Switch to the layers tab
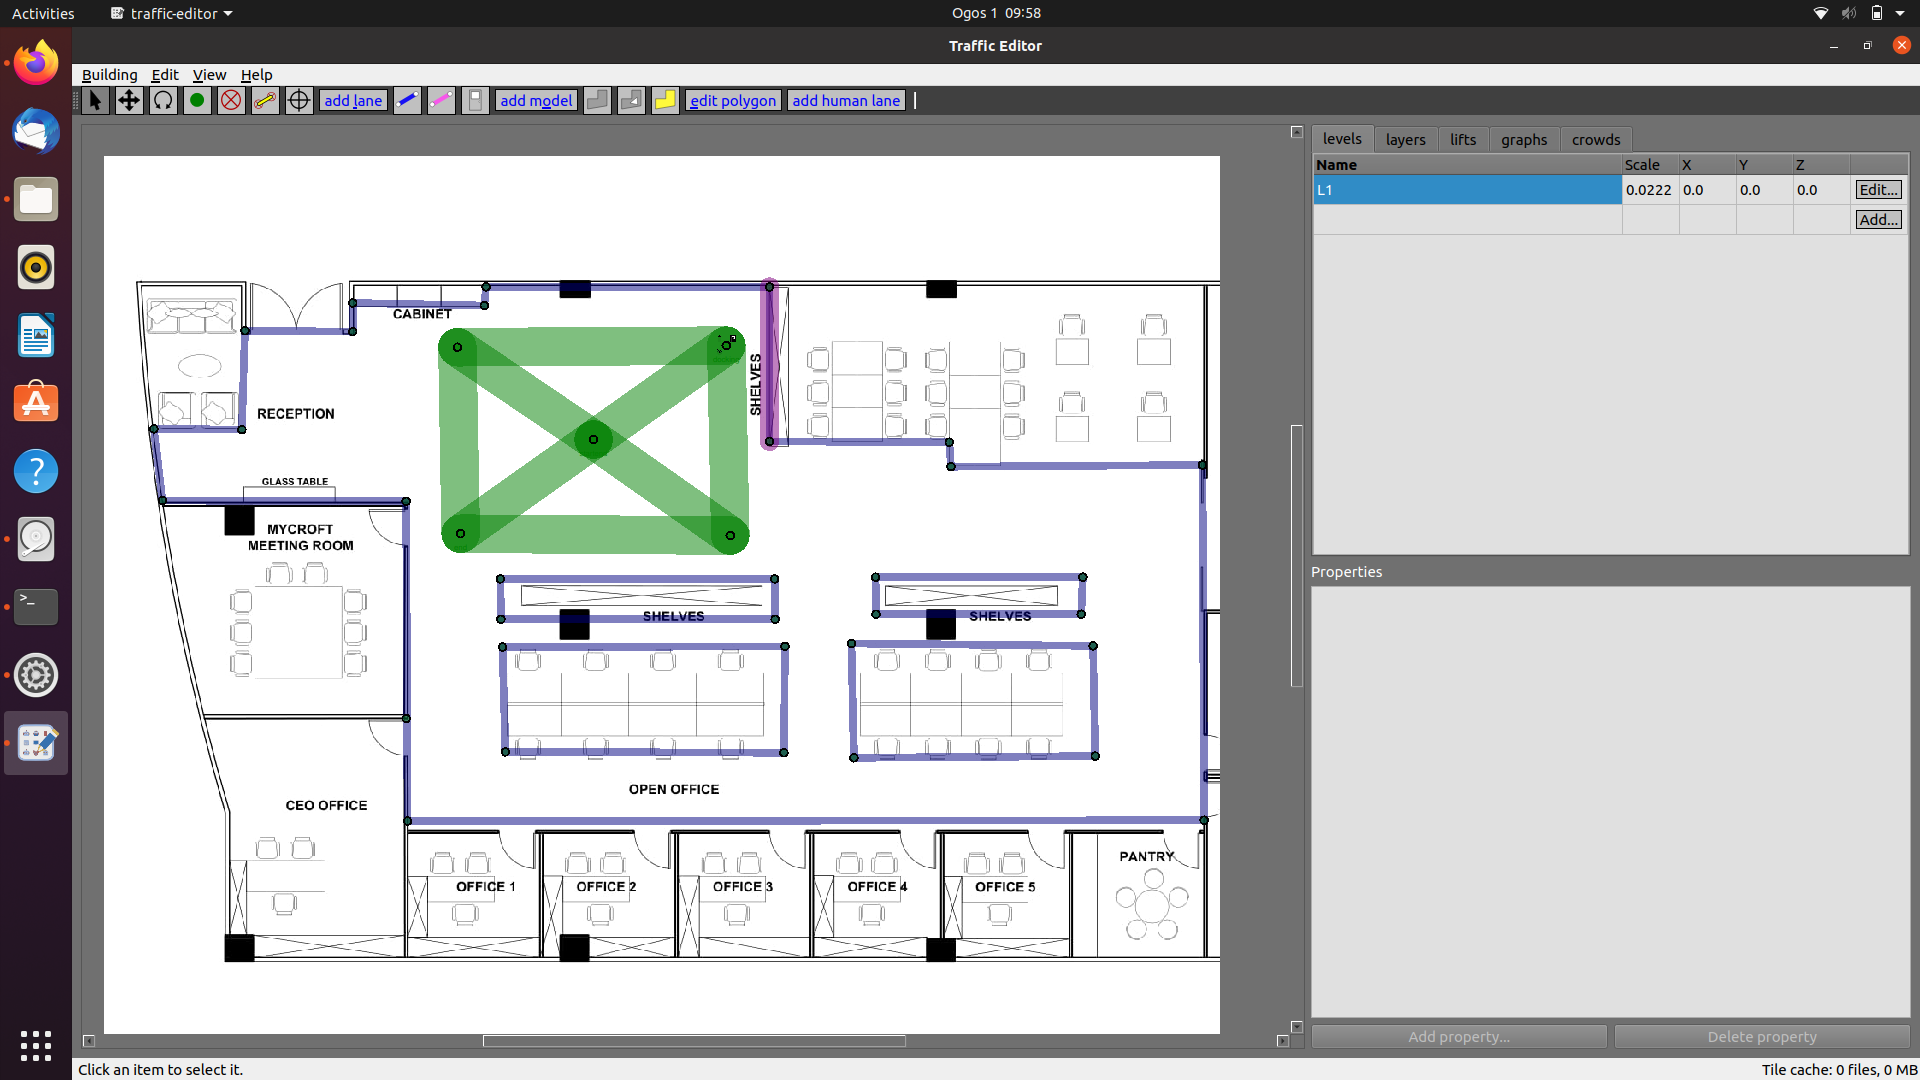The height and width of the screenshot is (1080, 1920). coord(1405,140)
